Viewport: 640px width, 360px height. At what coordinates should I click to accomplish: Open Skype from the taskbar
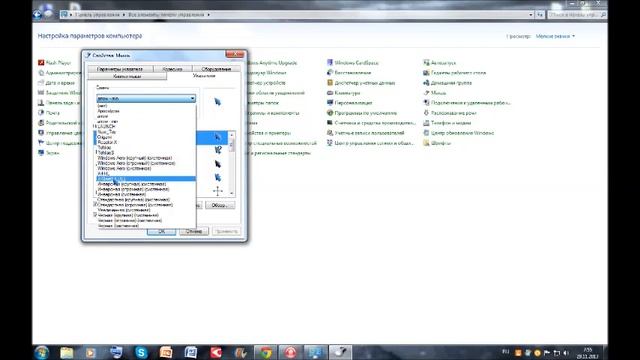click(x=141, y=352)
